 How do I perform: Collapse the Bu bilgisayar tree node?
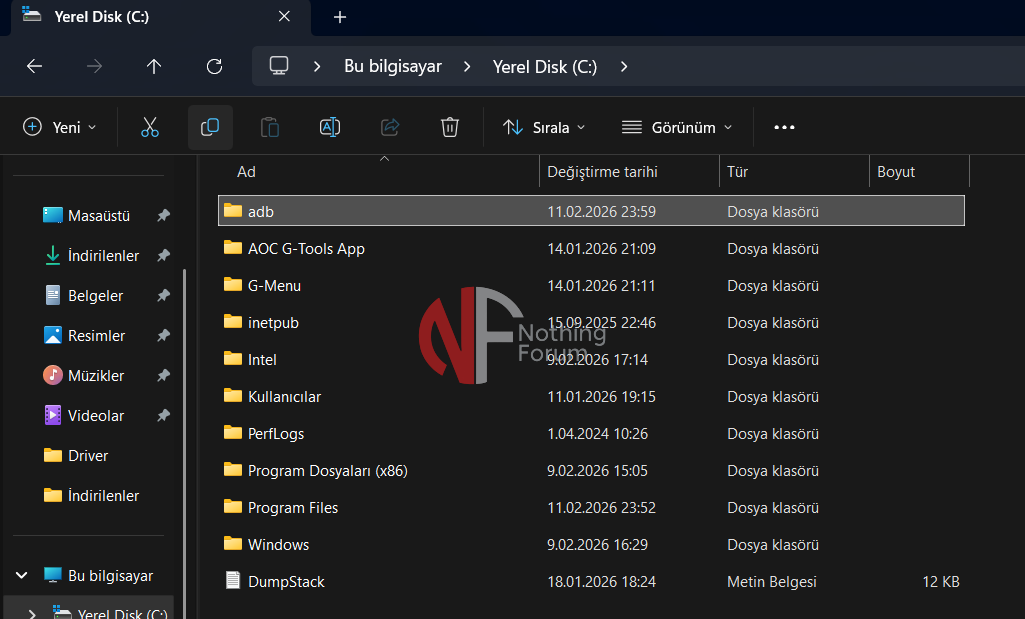pos(22,576)
